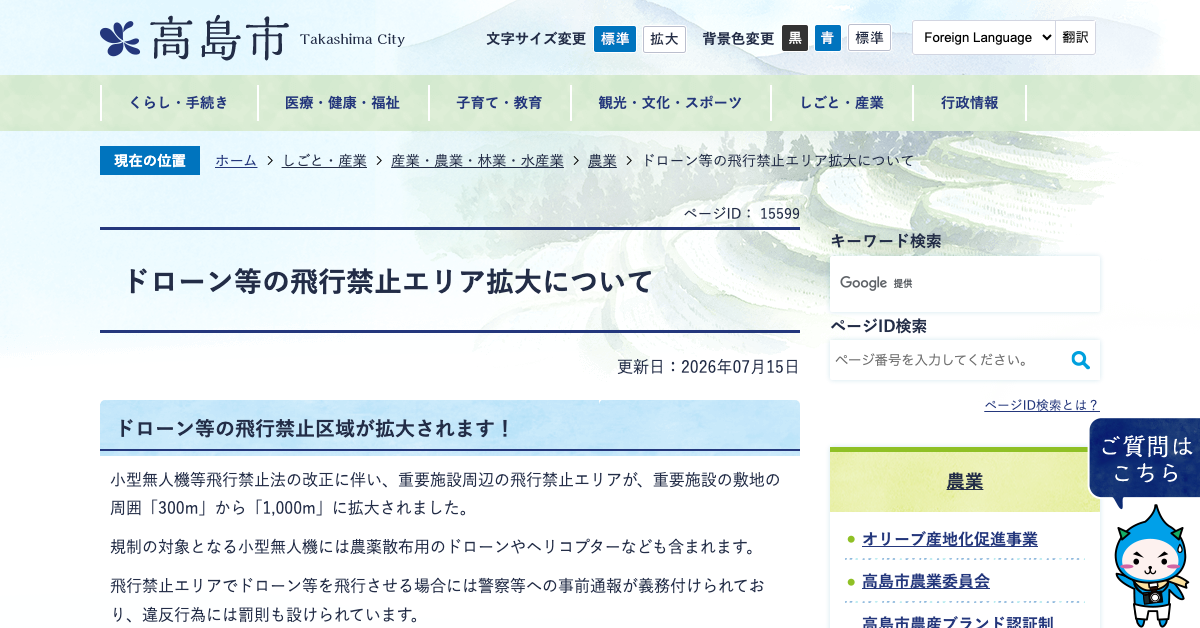Reset background color to 標準
1200x628 pixels.
[869, 38]
